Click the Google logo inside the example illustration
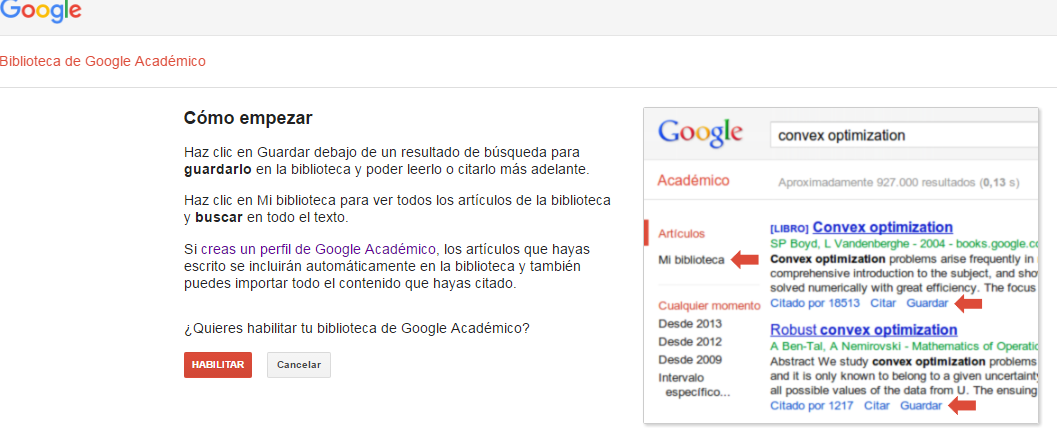Screen dimensions: 1057x435 click(700, 132)
